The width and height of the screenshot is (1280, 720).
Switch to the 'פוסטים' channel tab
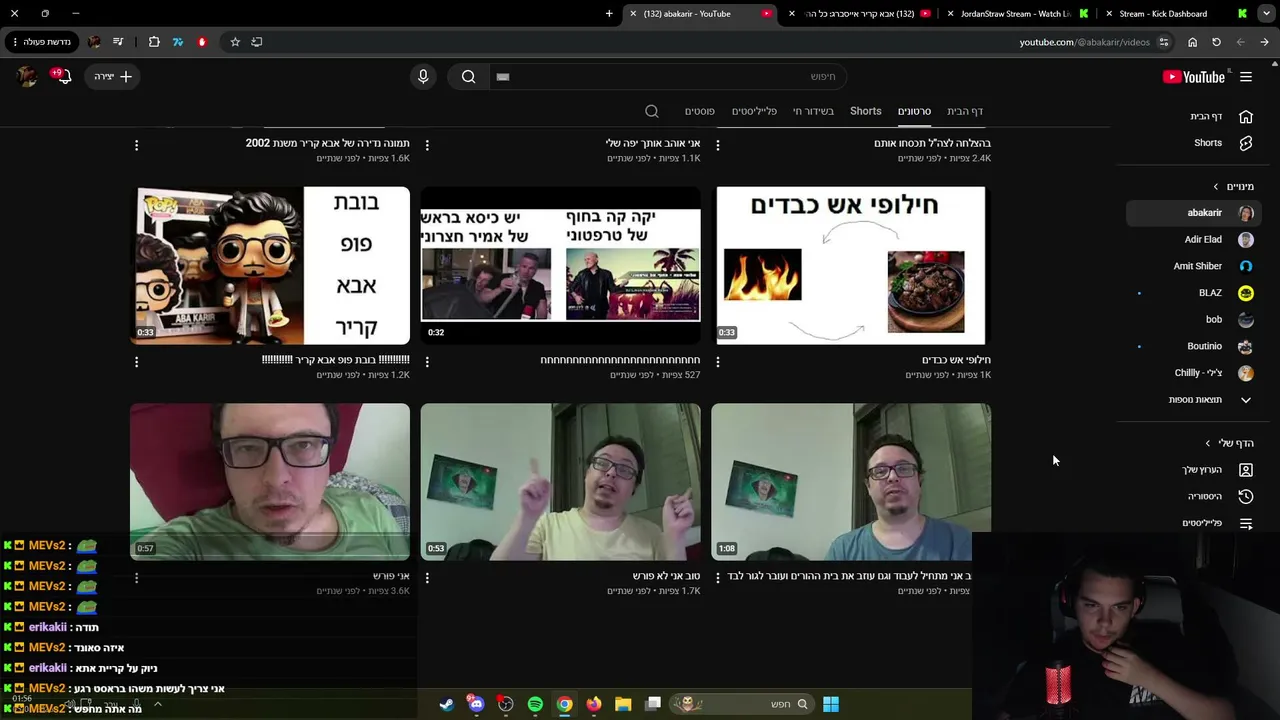point(699,111)
